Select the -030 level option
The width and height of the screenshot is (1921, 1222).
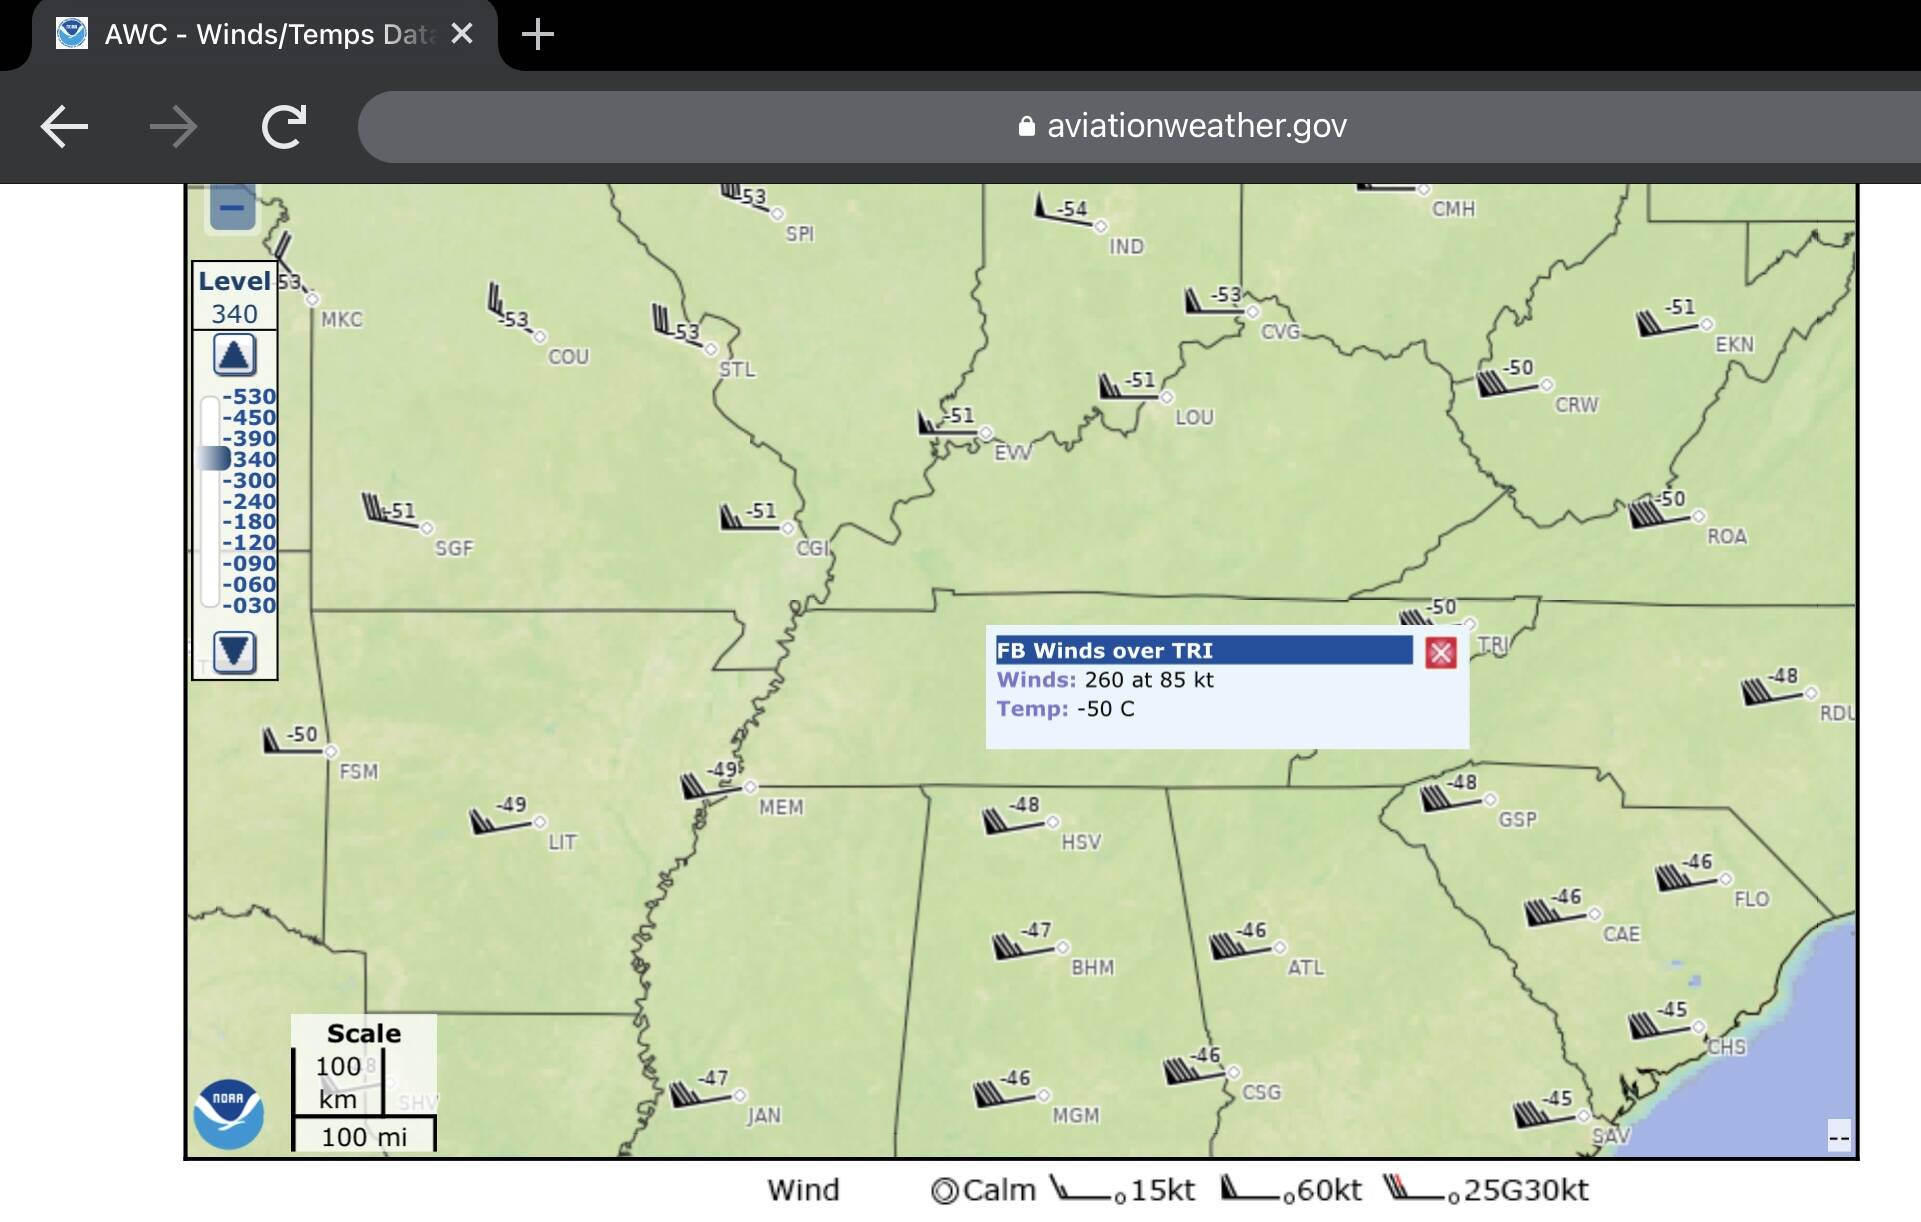pyautogui.click(x=249, y=605)
